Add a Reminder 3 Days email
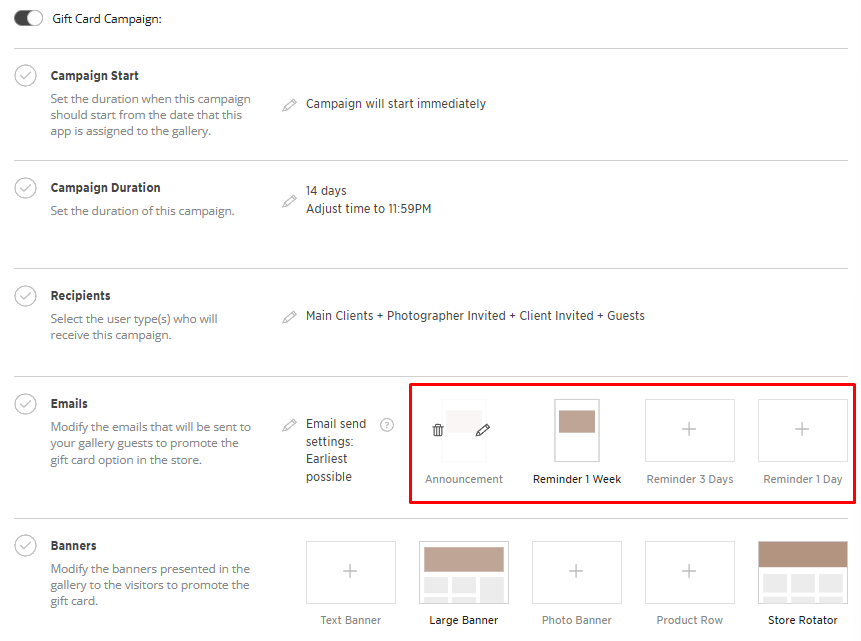The image size is (861, 641). 689,430
